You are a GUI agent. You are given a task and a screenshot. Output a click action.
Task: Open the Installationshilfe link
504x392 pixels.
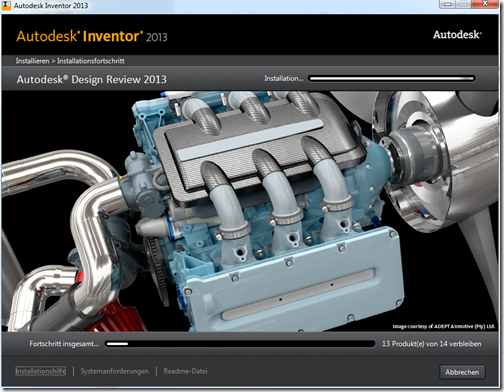coord(41,371)
